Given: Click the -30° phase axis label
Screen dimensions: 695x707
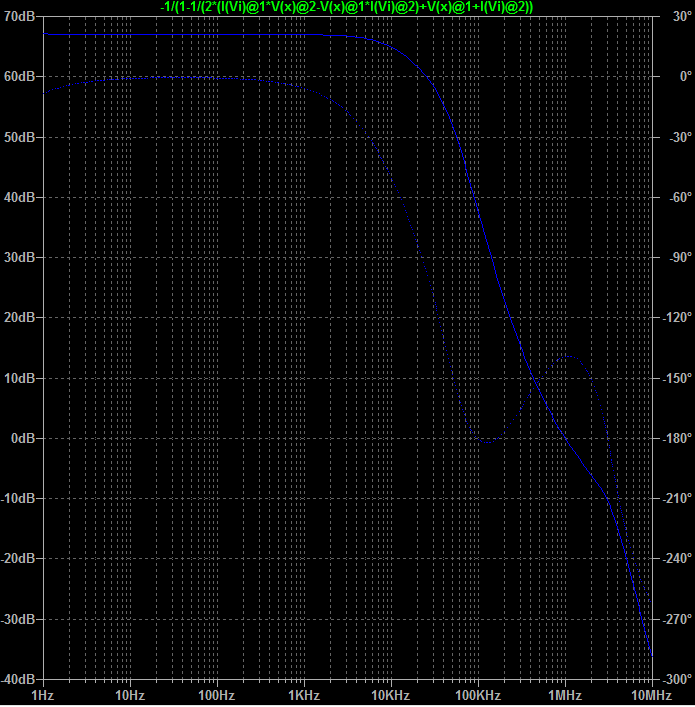Looking at the screenshot, I should [x=681, y=137].
